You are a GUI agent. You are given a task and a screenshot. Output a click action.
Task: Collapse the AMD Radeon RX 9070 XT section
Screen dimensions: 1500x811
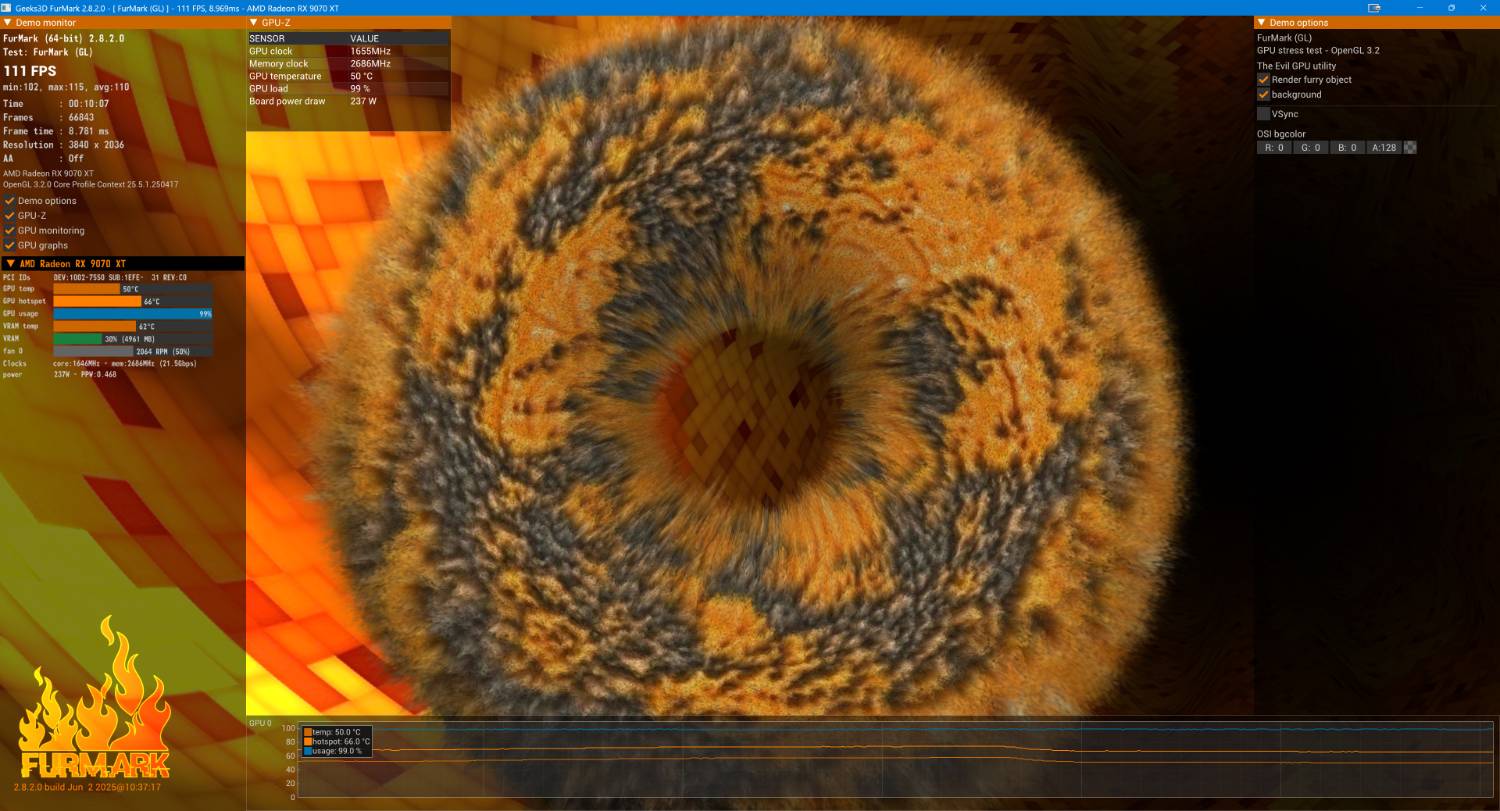10,263
